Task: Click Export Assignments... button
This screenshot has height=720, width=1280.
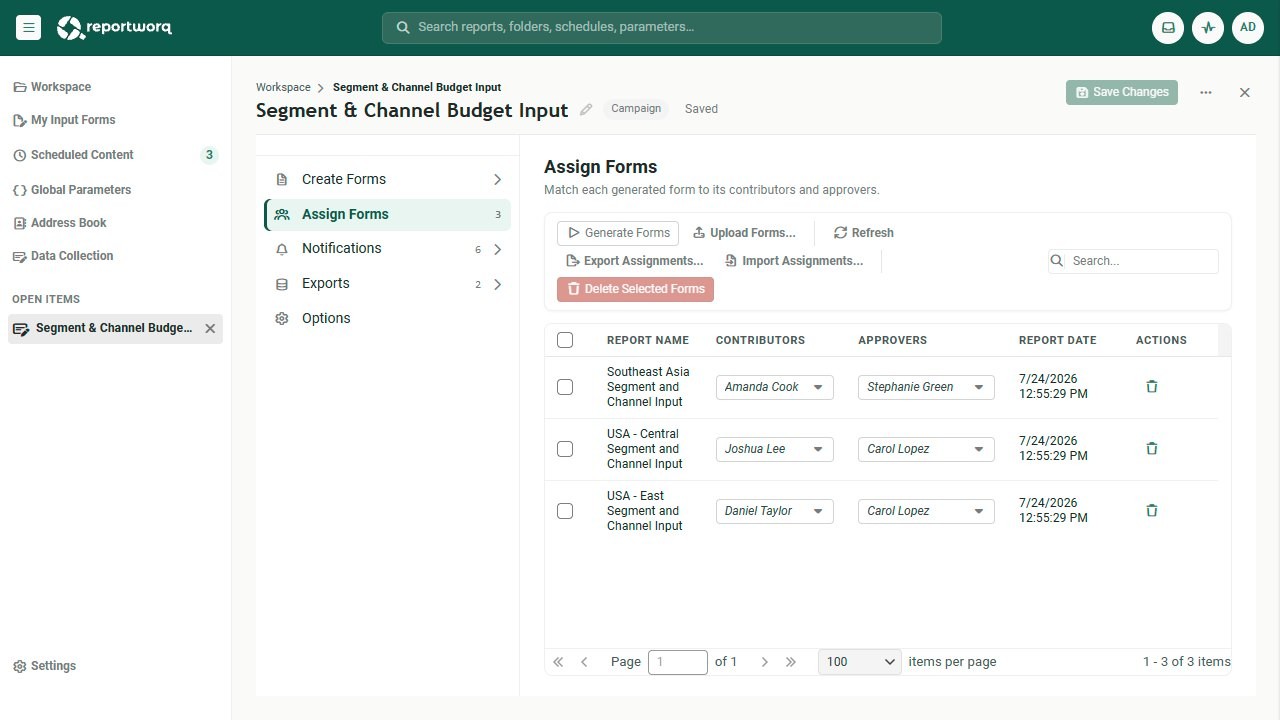Action: point(635,261)
